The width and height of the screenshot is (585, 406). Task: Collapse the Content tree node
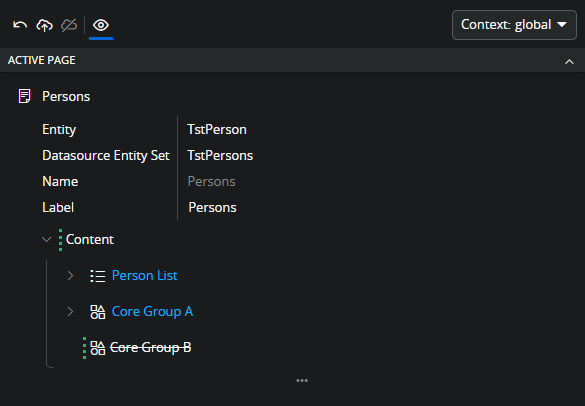point(47,239)
